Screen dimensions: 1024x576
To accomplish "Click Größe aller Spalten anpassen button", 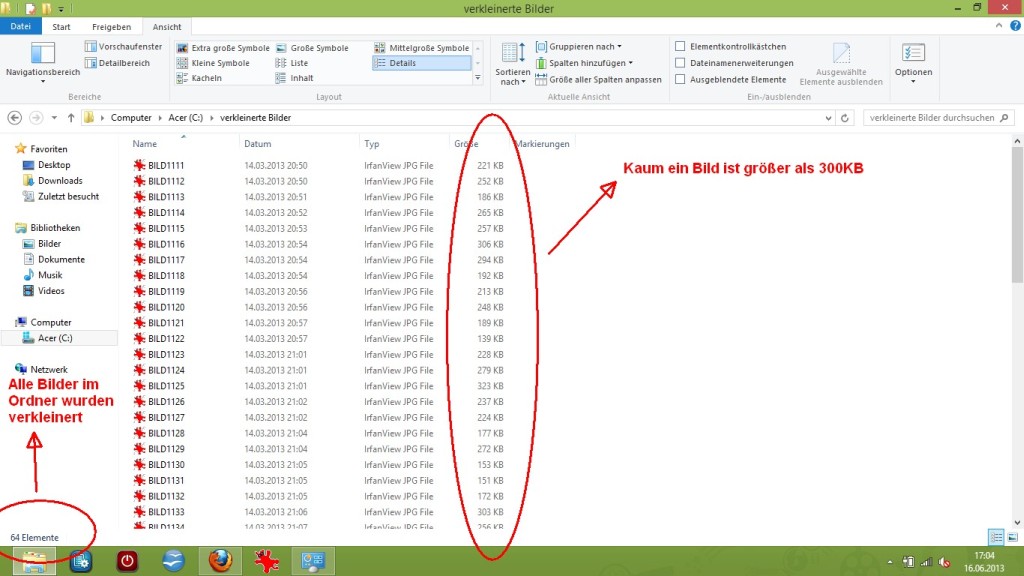I will 598,79.
